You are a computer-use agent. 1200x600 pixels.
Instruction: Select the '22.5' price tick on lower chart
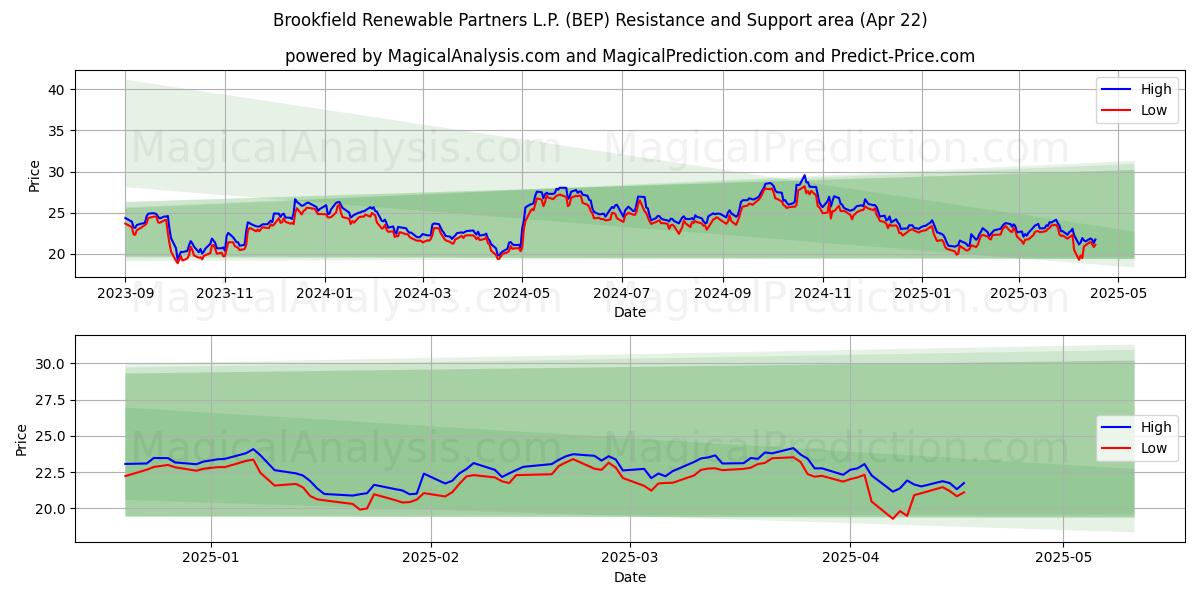coord(52,472)
